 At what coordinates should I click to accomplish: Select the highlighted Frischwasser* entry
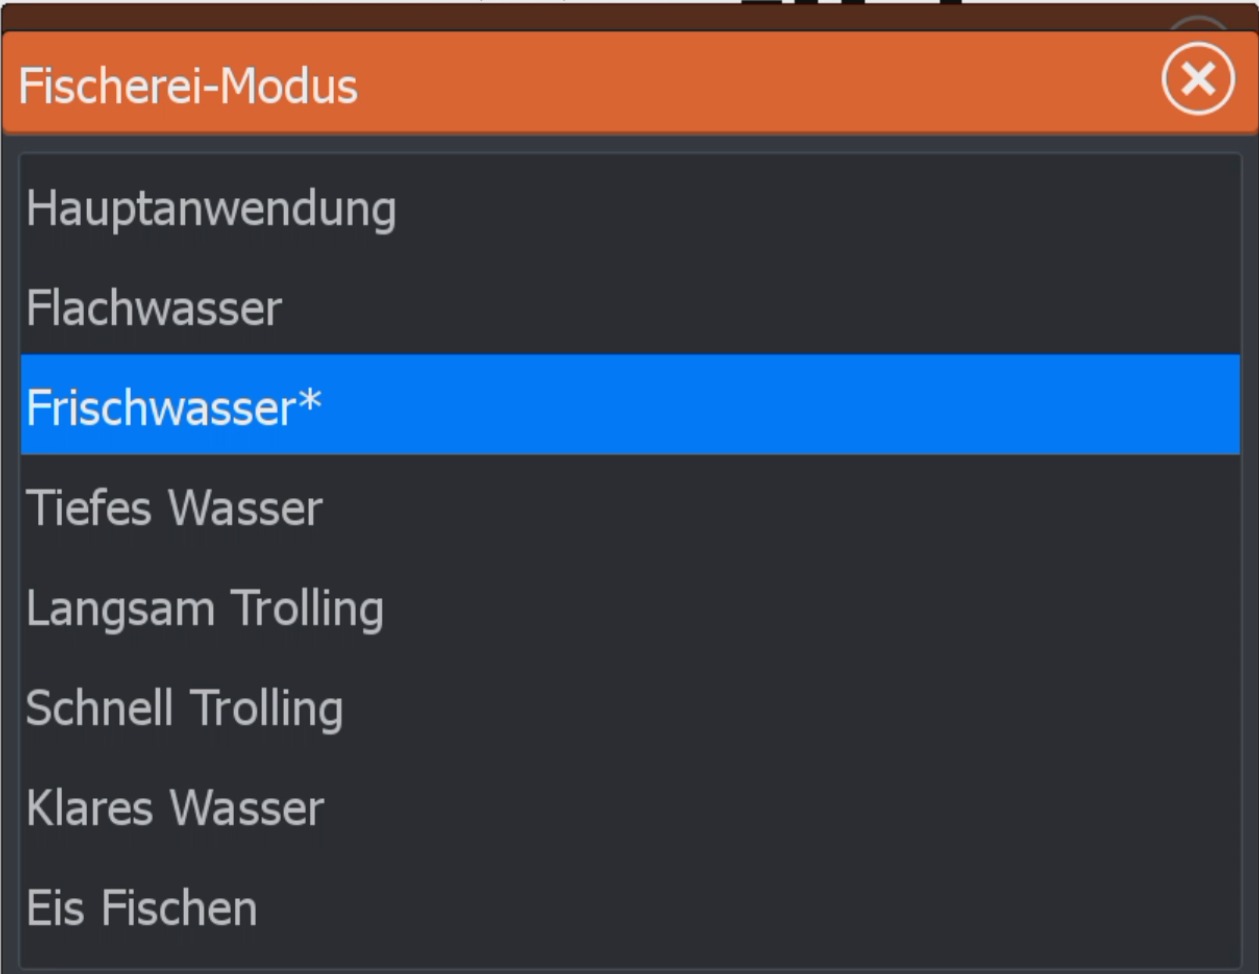[x=174, y=407]
